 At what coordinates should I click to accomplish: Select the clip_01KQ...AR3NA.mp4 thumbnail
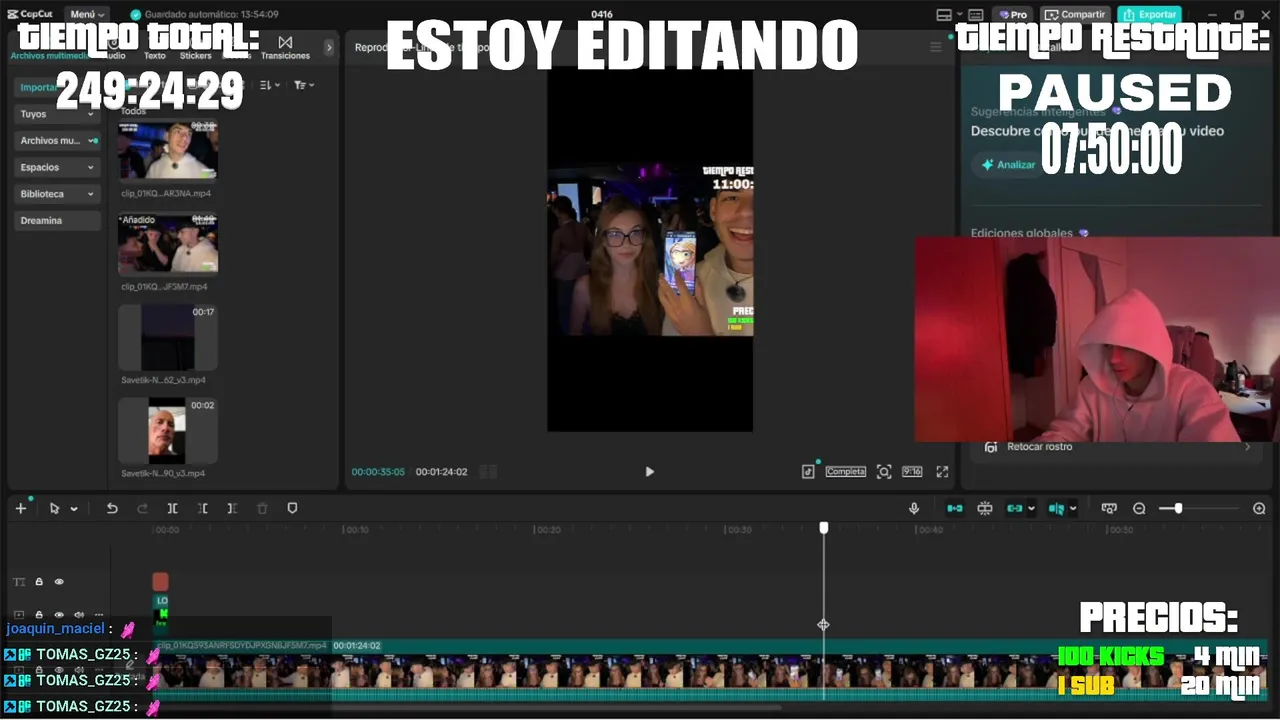168,150
